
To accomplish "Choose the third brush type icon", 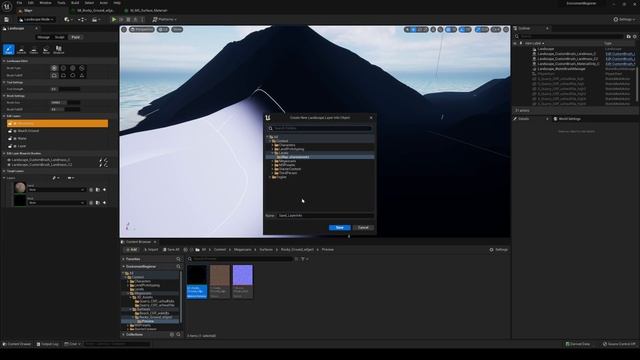I will (x=73, y=68).
